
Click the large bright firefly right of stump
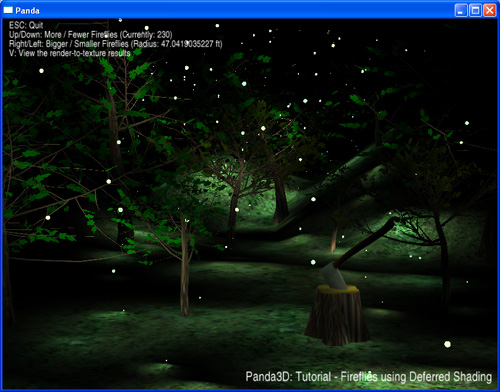pyautogui.click(x=447, y=344)
